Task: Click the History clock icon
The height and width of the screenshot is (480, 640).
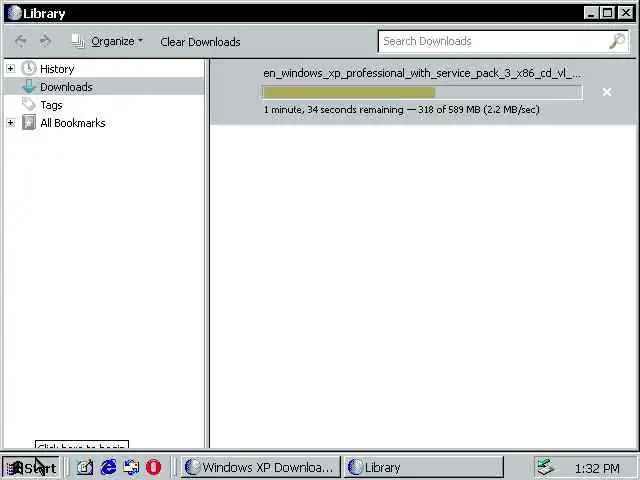Action: pos(29,68)
